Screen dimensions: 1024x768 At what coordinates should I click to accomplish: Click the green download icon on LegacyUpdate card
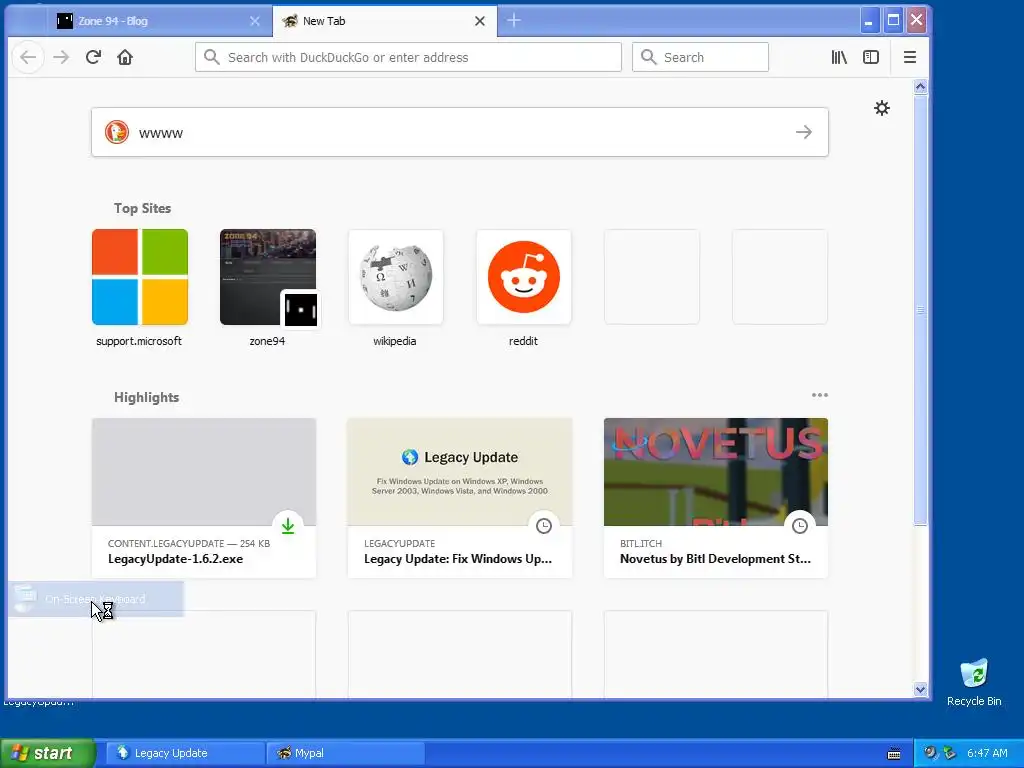pos(288,526)
